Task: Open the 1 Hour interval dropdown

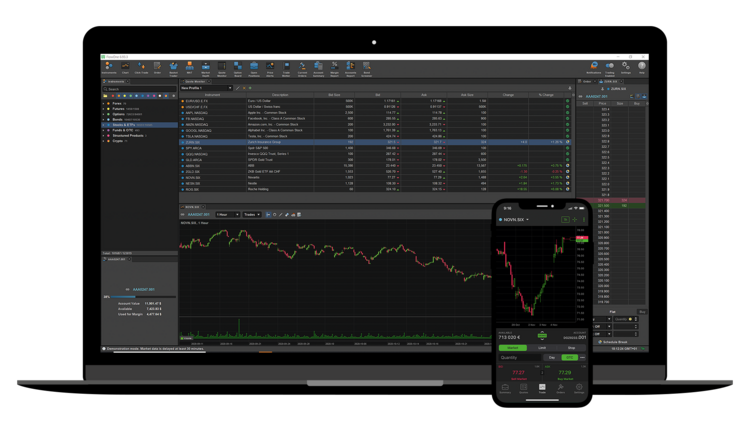Action: (227, 215)
